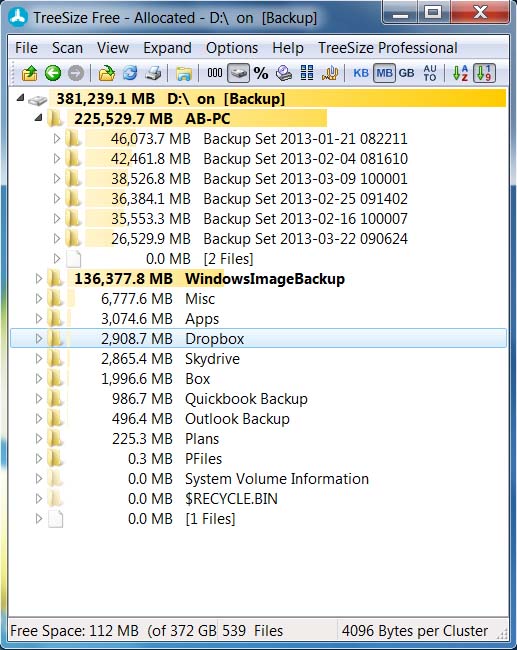Collapse the AB-PC folder node

pyautogui.click(x=39, y=118)
